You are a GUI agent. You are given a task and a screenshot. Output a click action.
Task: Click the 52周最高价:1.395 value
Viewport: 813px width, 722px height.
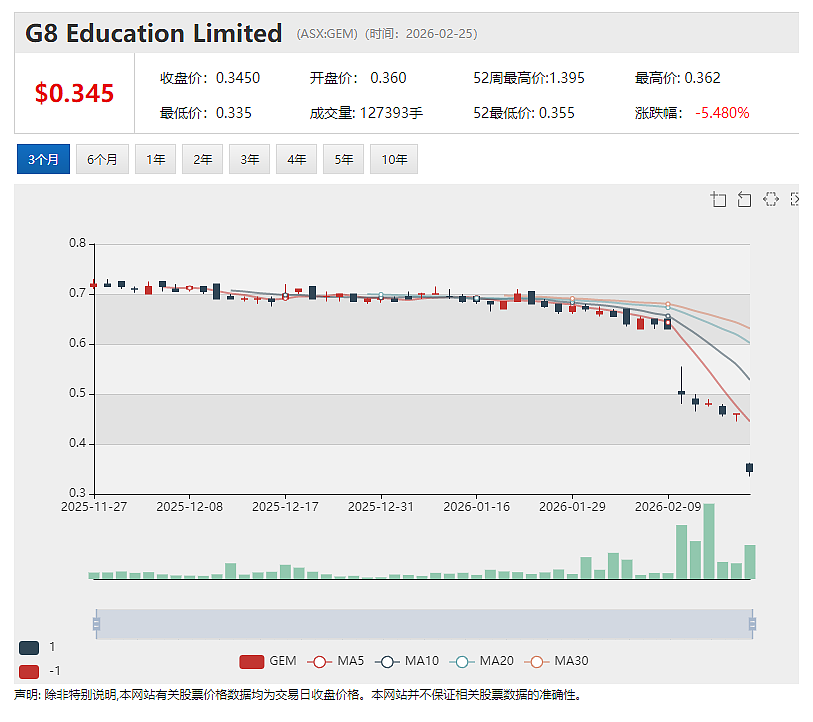pos(529,78)
